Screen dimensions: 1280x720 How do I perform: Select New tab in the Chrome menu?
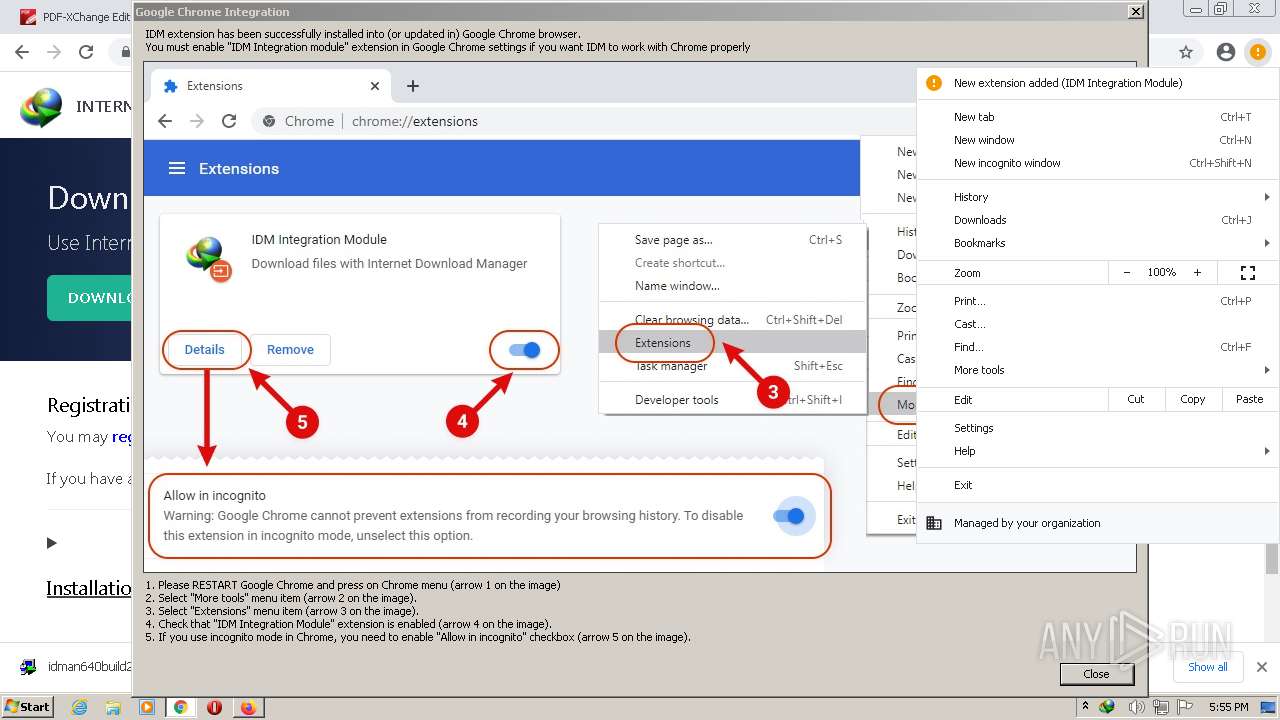click(1098, 117)
